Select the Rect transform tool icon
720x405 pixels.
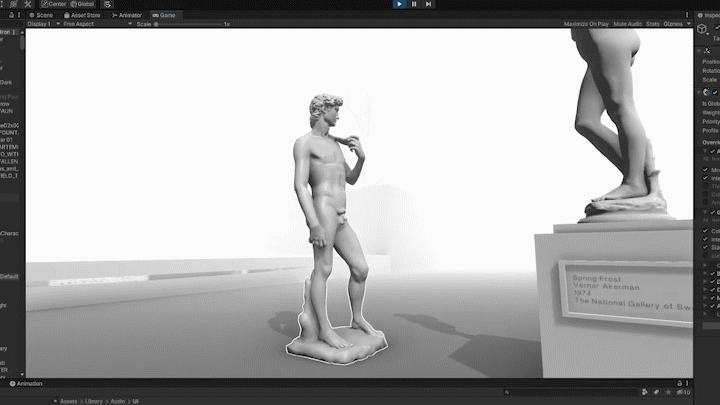(x=14, y=4)
